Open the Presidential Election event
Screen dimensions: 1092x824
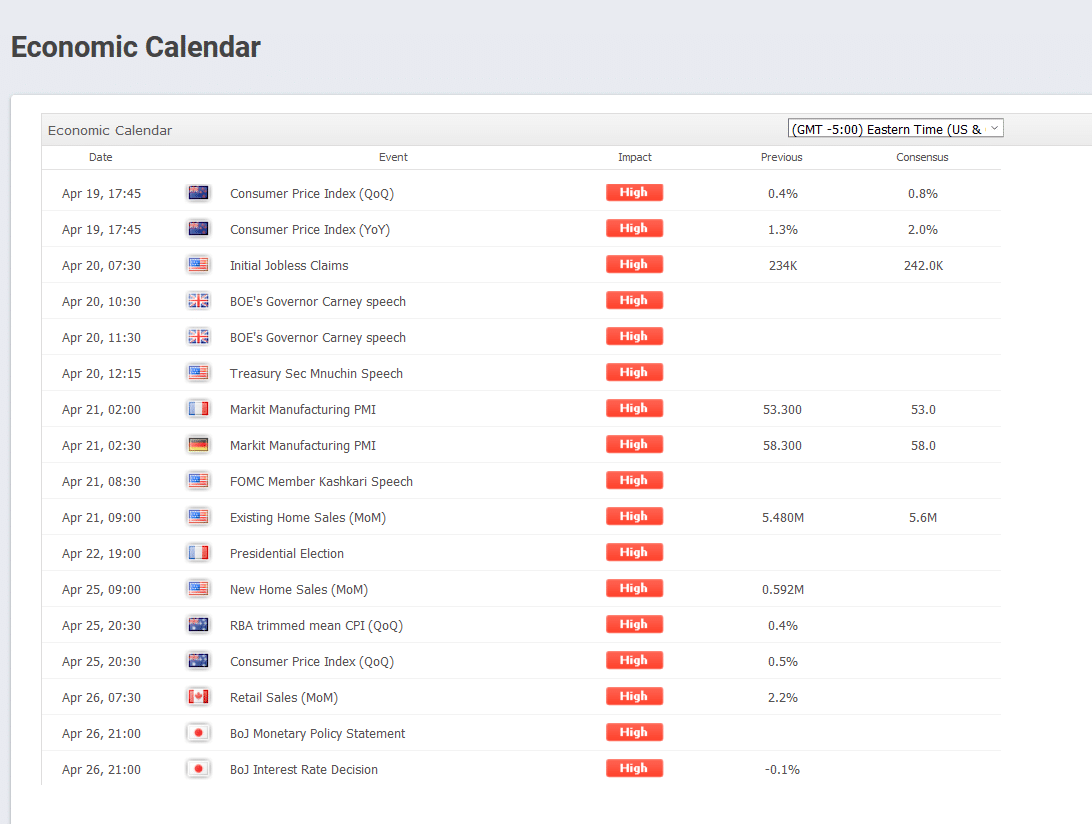point(287,553)
